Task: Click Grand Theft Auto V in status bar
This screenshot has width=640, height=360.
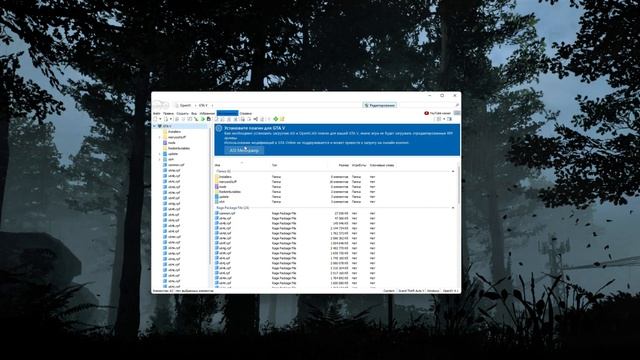Action: click(411, 291)
